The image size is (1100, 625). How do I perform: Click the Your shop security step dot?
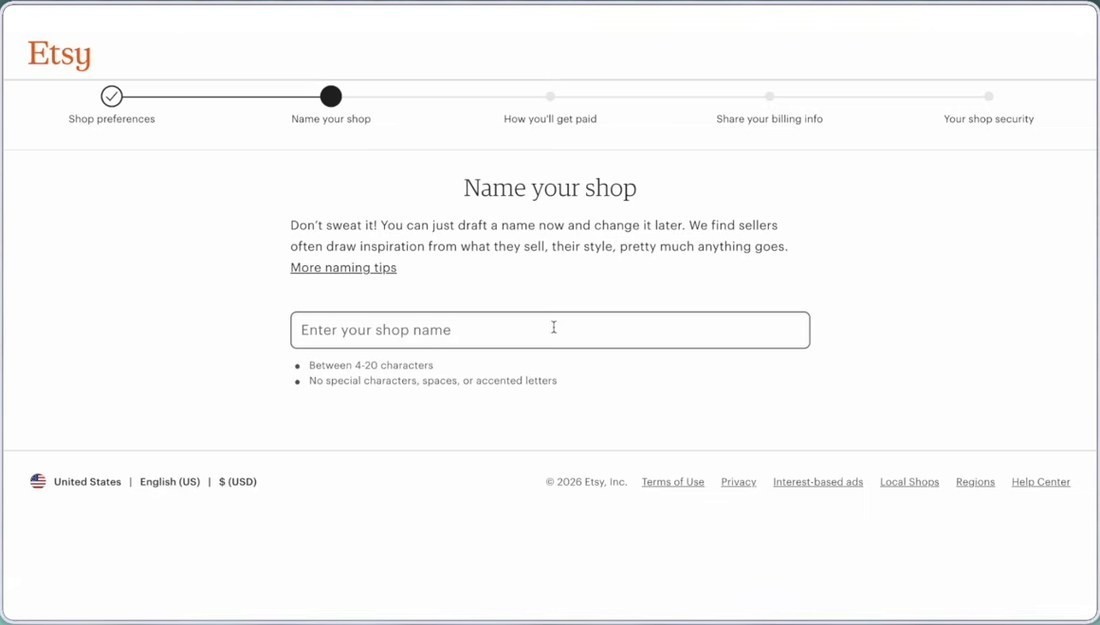(x=988, y=96)
